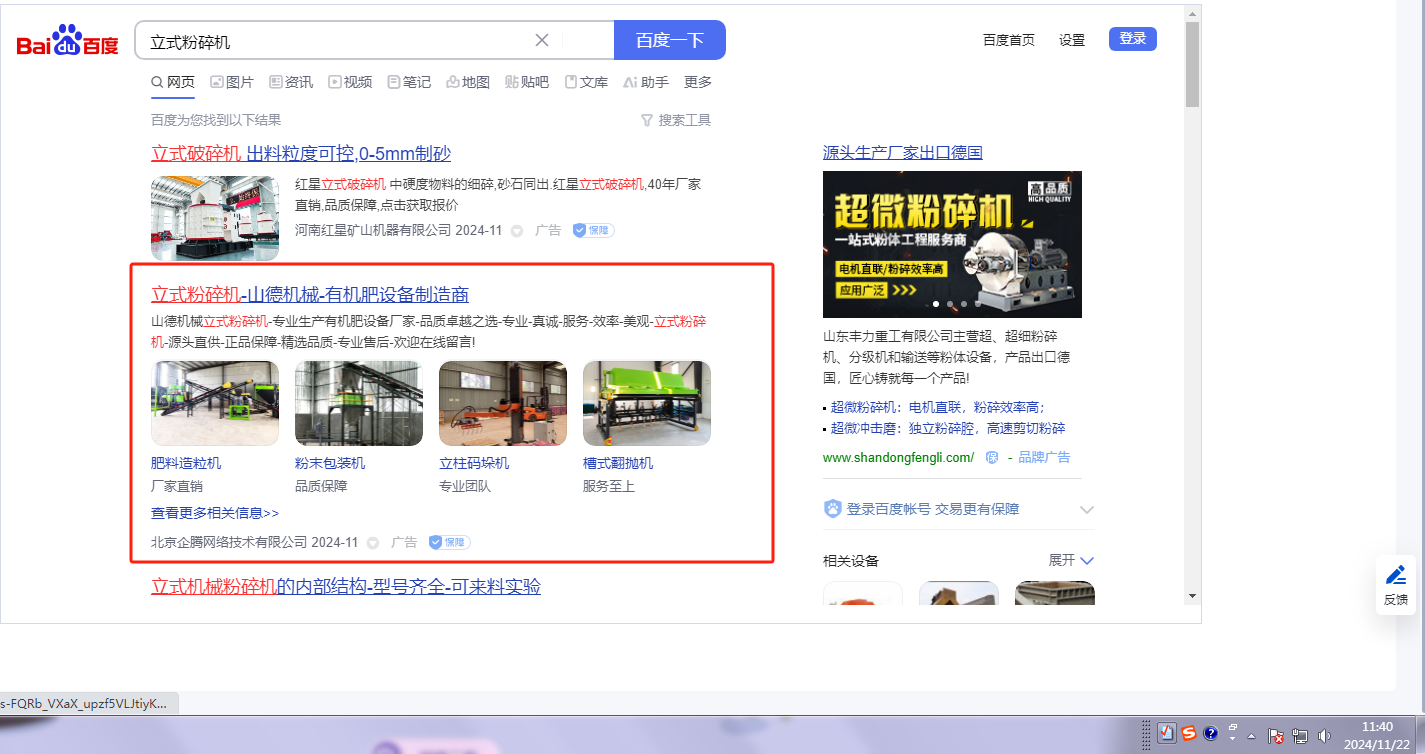Viewport: 1425px width, 754px height.
Task: Open the 笔记 tab
Action: click(409, 82)
